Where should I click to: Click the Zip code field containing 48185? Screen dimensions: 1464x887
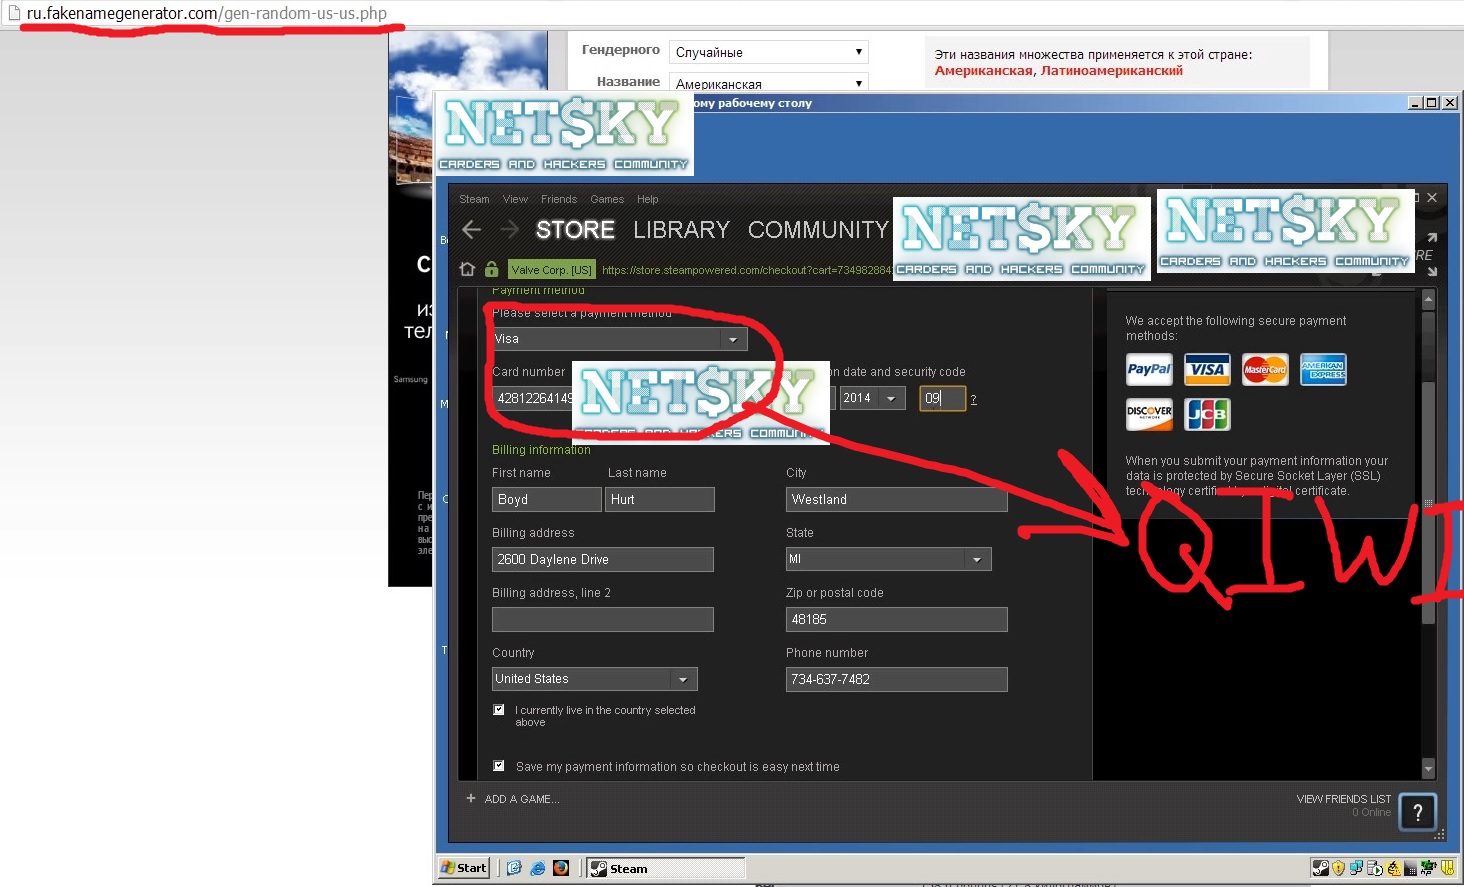coord(896,619)
